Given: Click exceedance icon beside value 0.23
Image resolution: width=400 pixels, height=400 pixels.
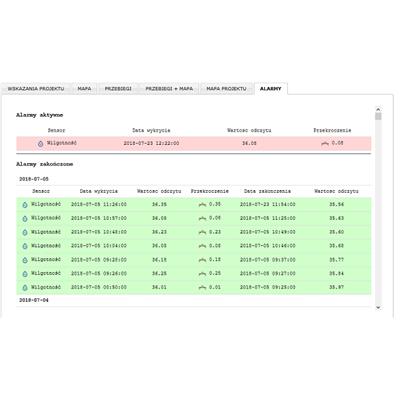Looking at the screenshot, I should pos(202,232).
